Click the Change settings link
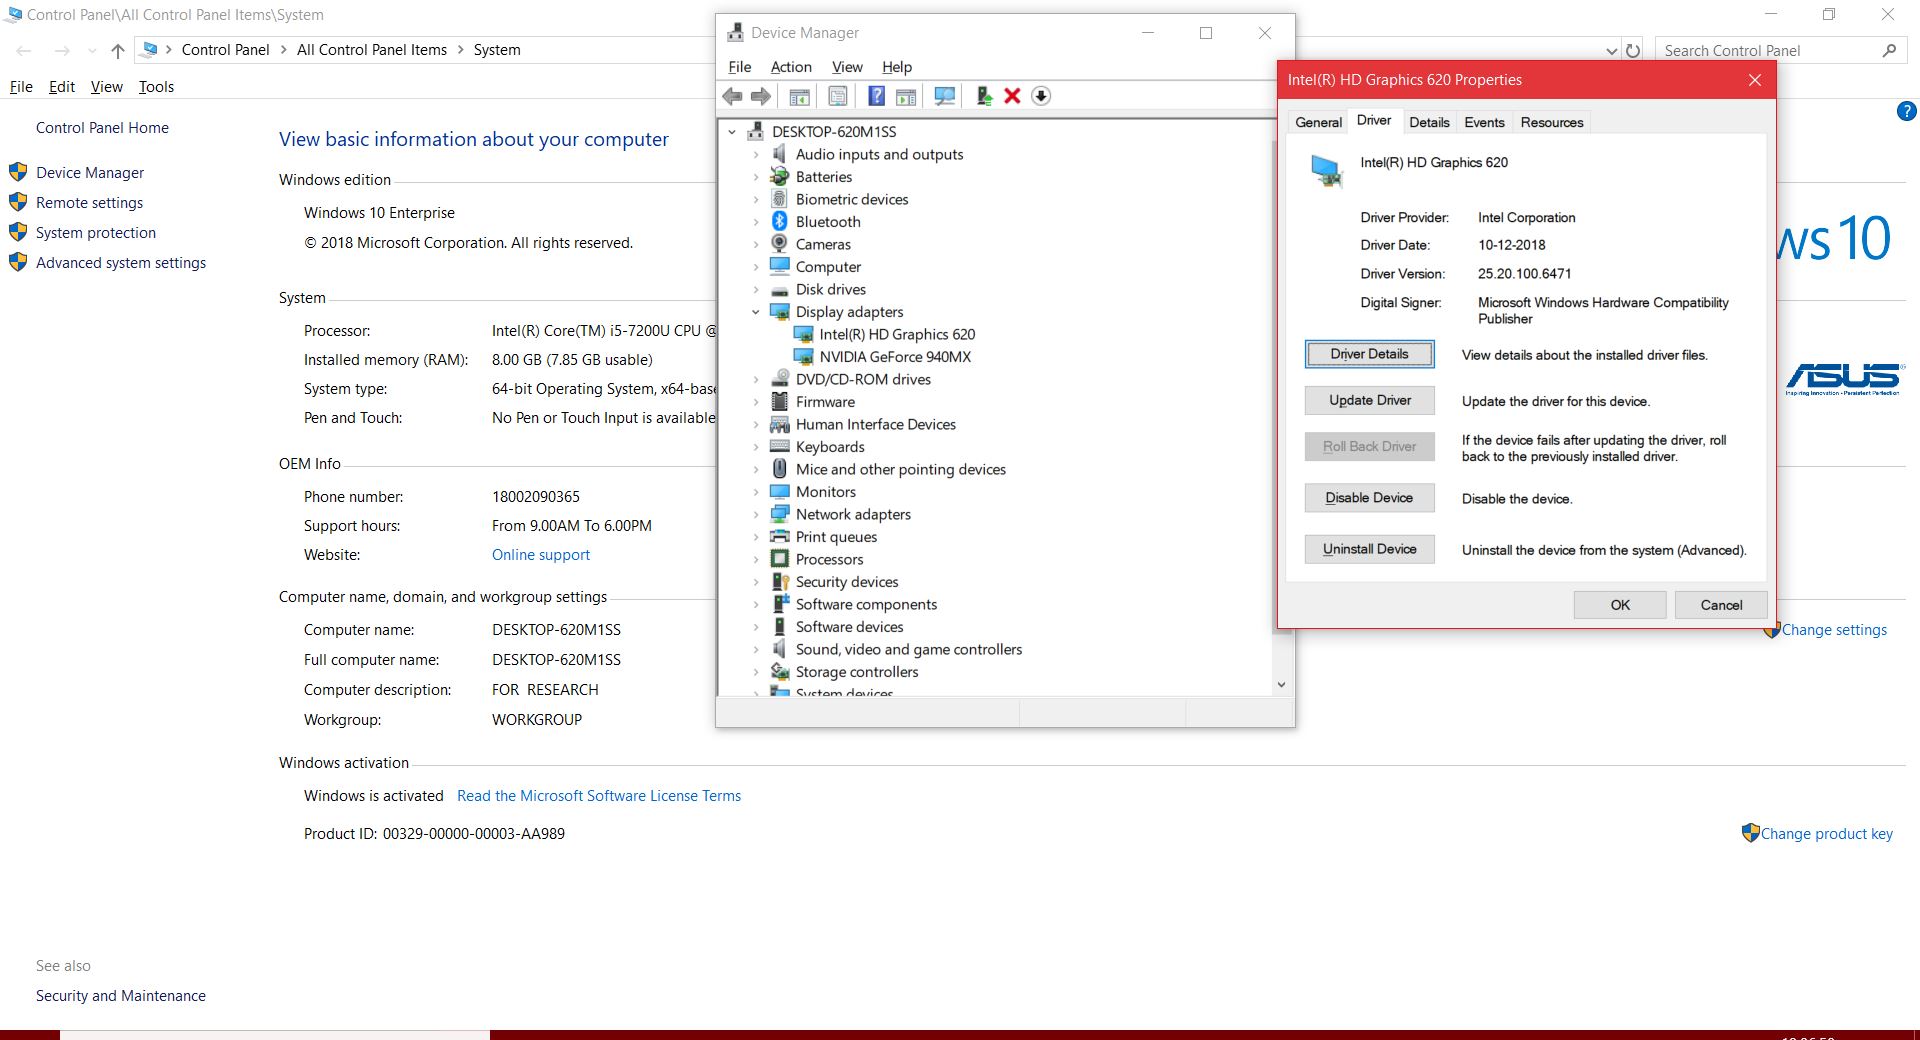 coord(1834,630)
